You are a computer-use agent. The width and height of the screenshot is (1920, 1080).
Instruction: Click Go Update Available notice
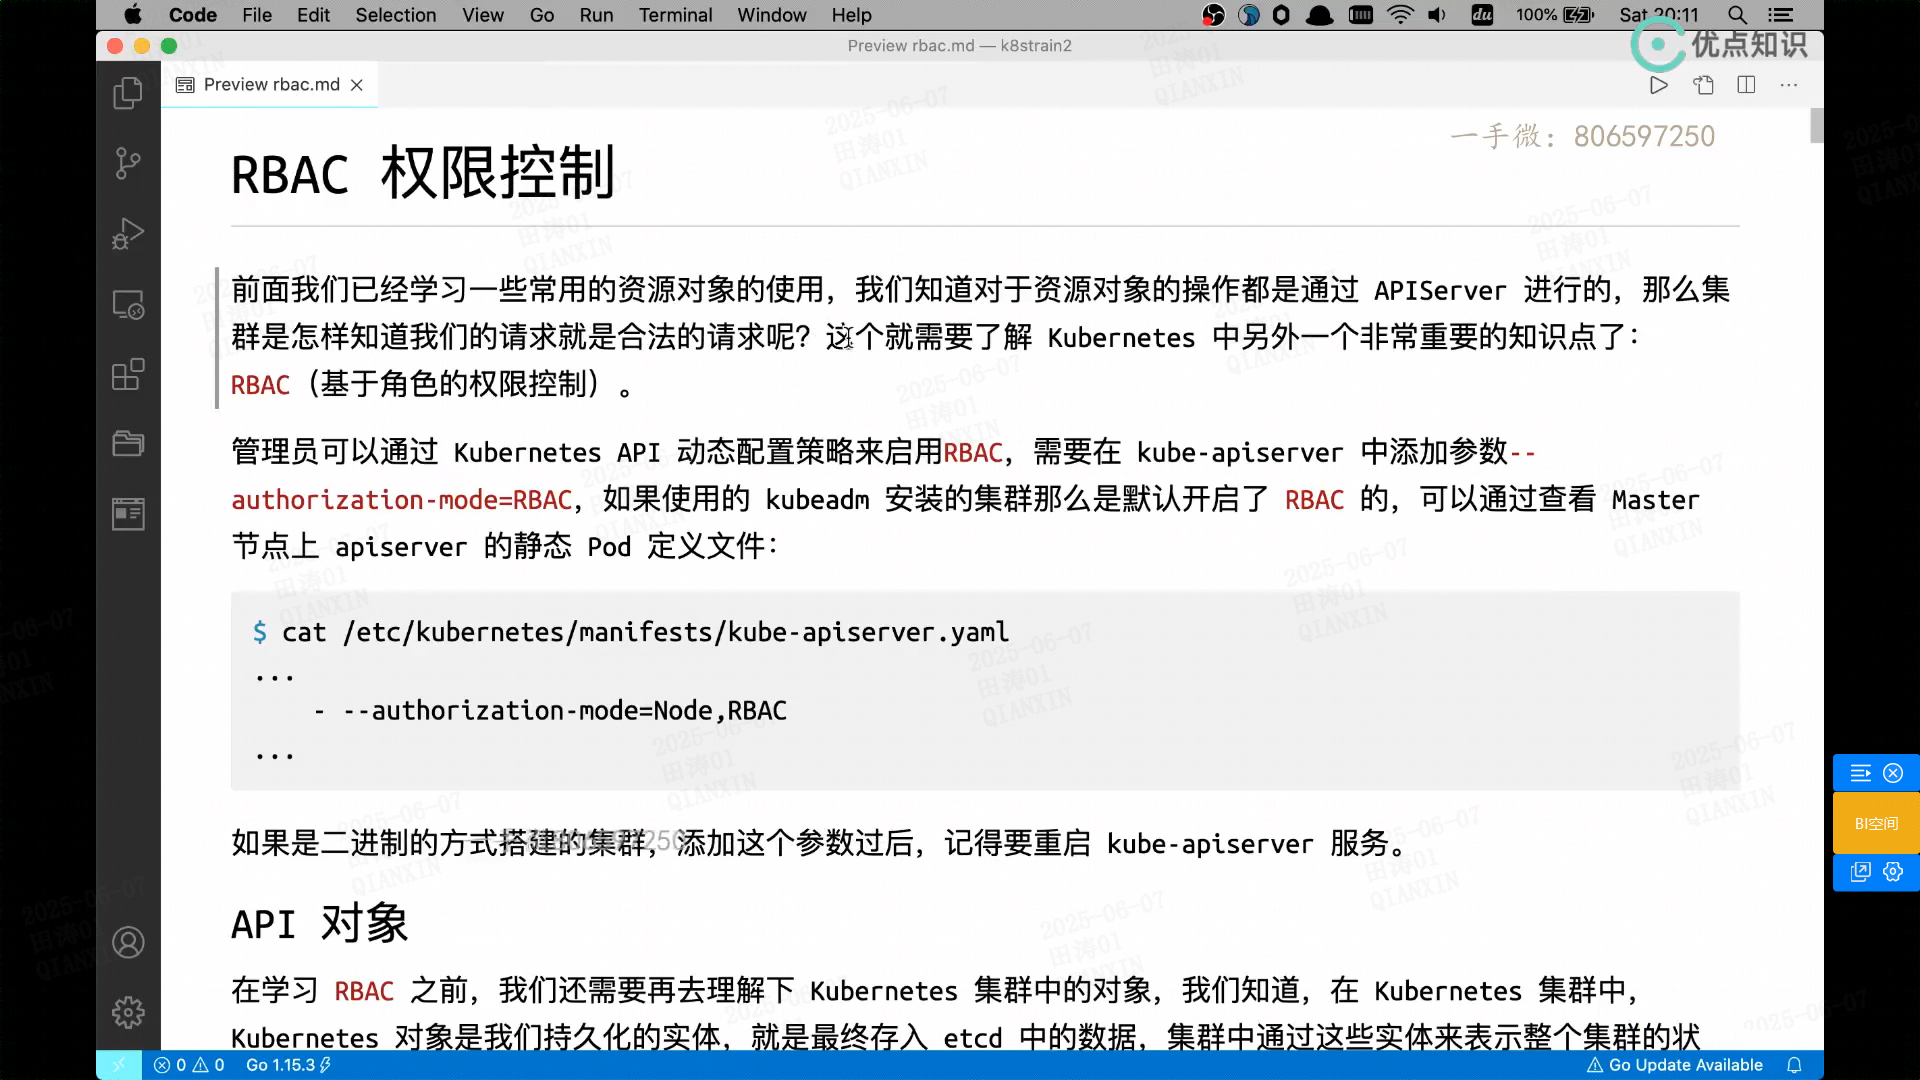tap(1675, 1065)
